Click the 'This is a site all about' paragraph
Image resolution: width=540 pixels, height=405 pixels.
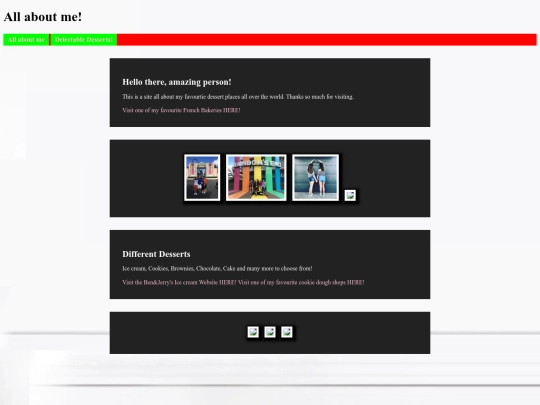[x=238, y=97]
